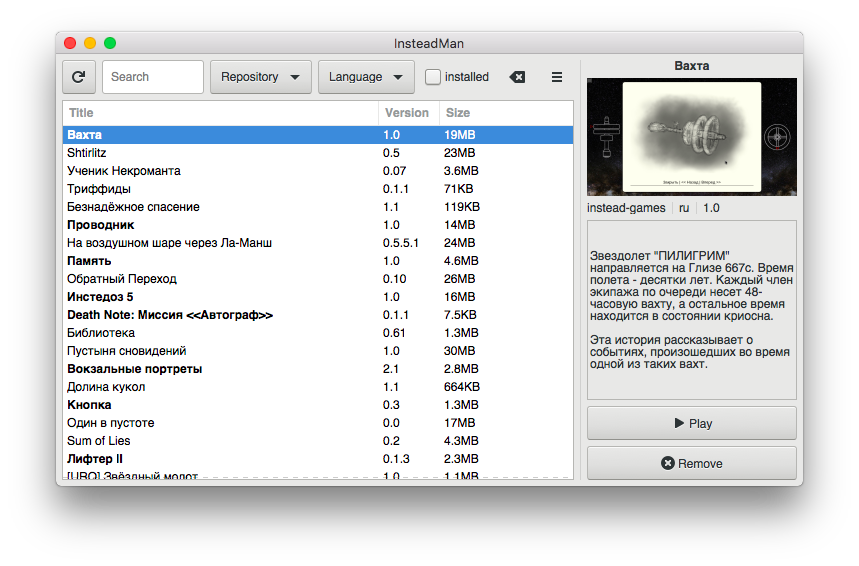Viewport: 859px width, 566px height.
Task: Expand the Repository dropdown
Action: 261,77
